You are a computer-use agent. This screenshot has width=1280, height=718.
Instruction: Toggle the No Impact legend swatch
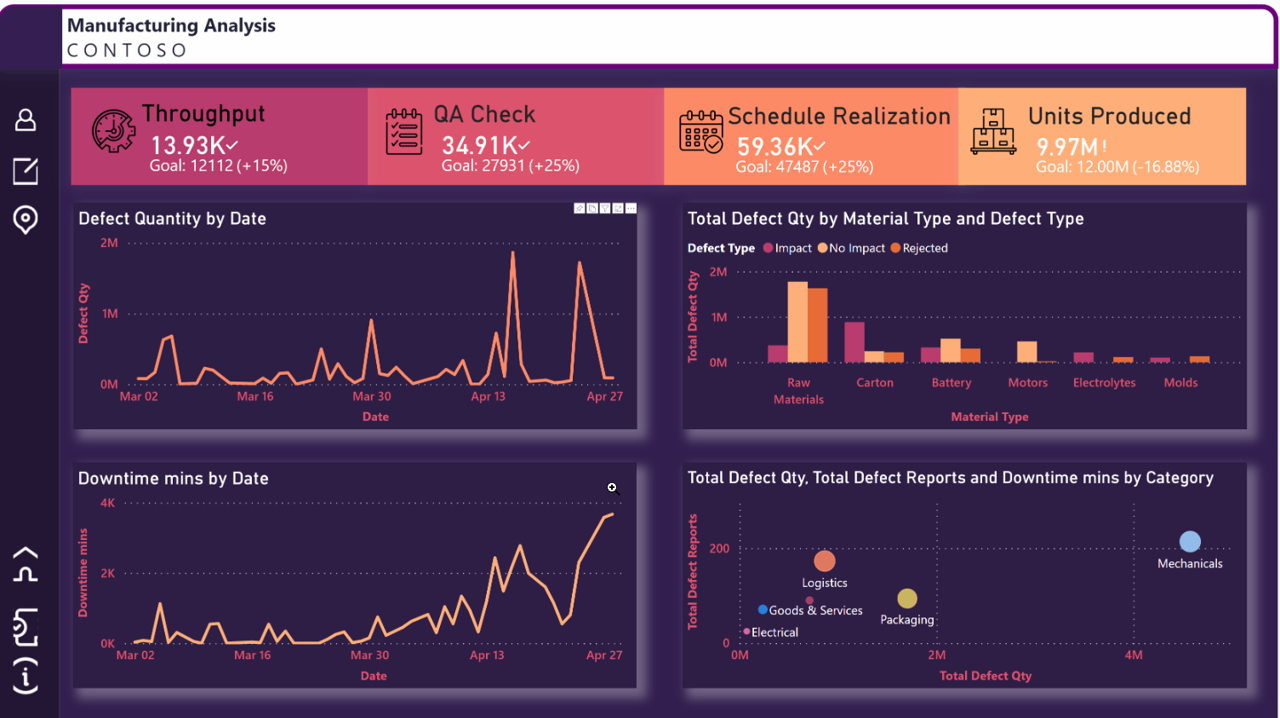pos(822,248)
